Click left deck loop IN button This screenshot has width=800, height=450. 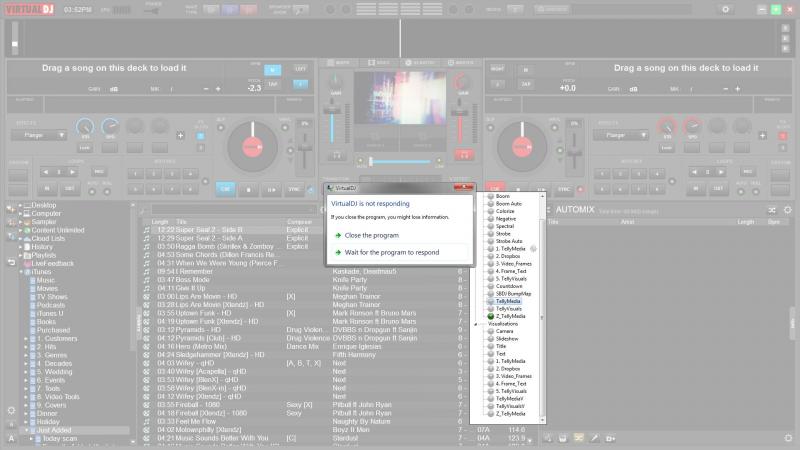pyautogui.click(x=47, y=189)
